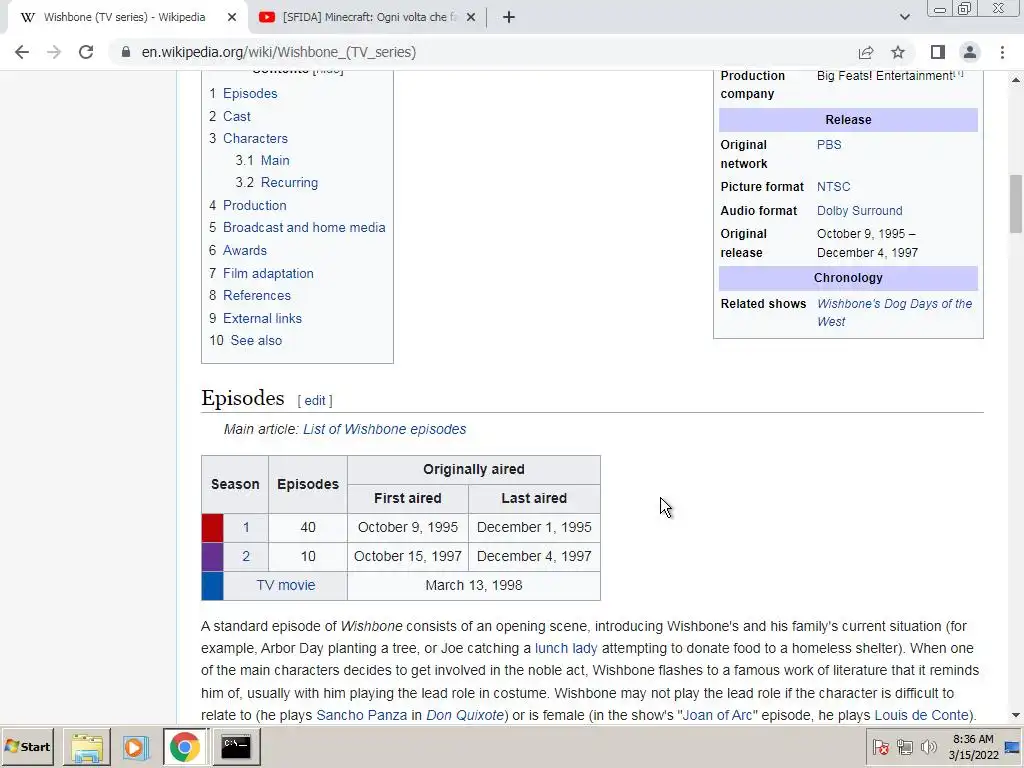Open the 3.1 Main contents entry
This screenshot has width=1024, height=768.
(x=275, y=161)
